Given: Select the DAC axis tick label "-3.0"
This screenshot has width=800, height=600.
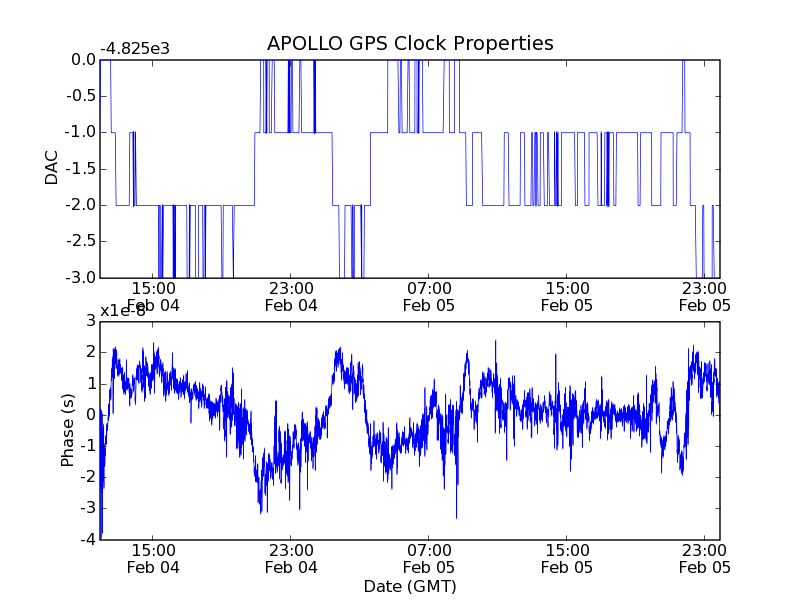Looking at the screenshot, I should tap(81, 278).
